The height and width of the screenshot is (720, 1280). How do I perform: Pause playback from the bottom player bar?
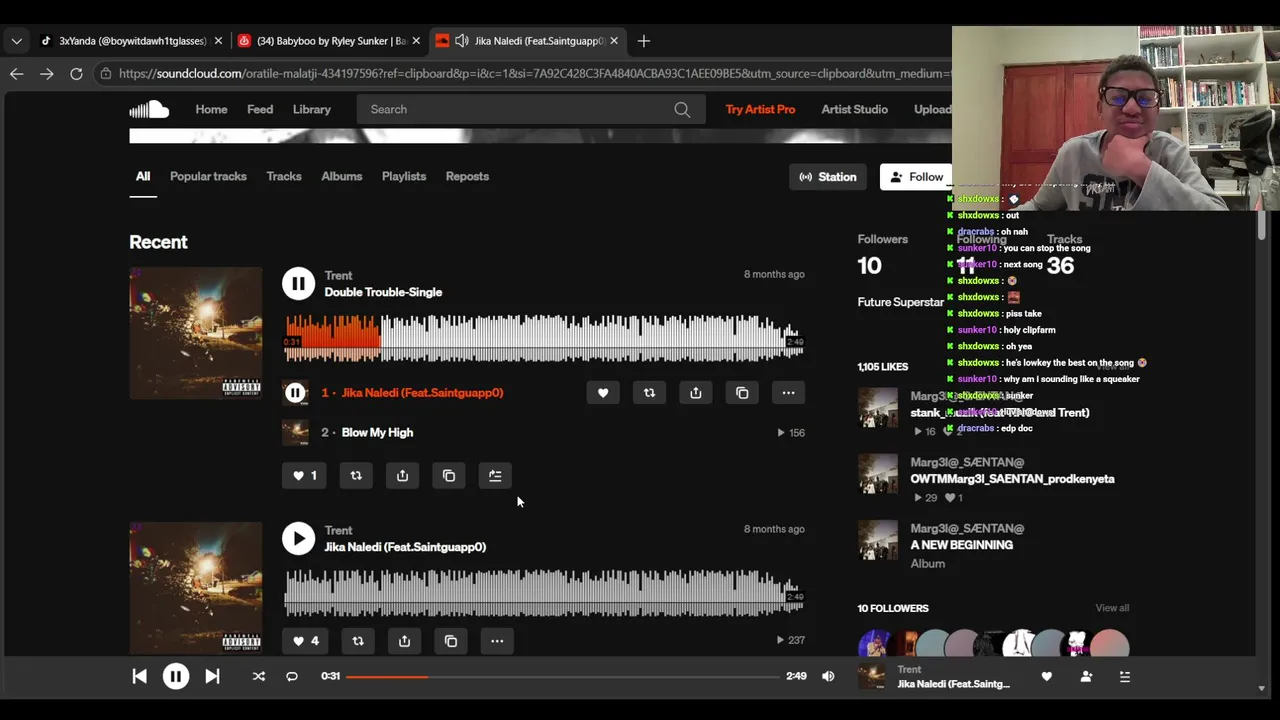(175, 676)
